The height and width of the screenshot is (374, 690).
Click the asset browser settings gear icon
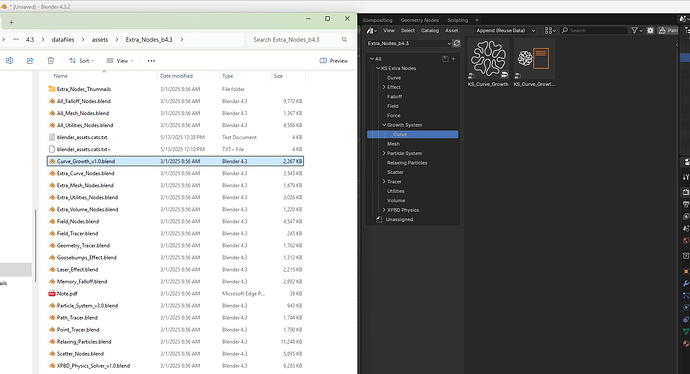tap(650, 30)
